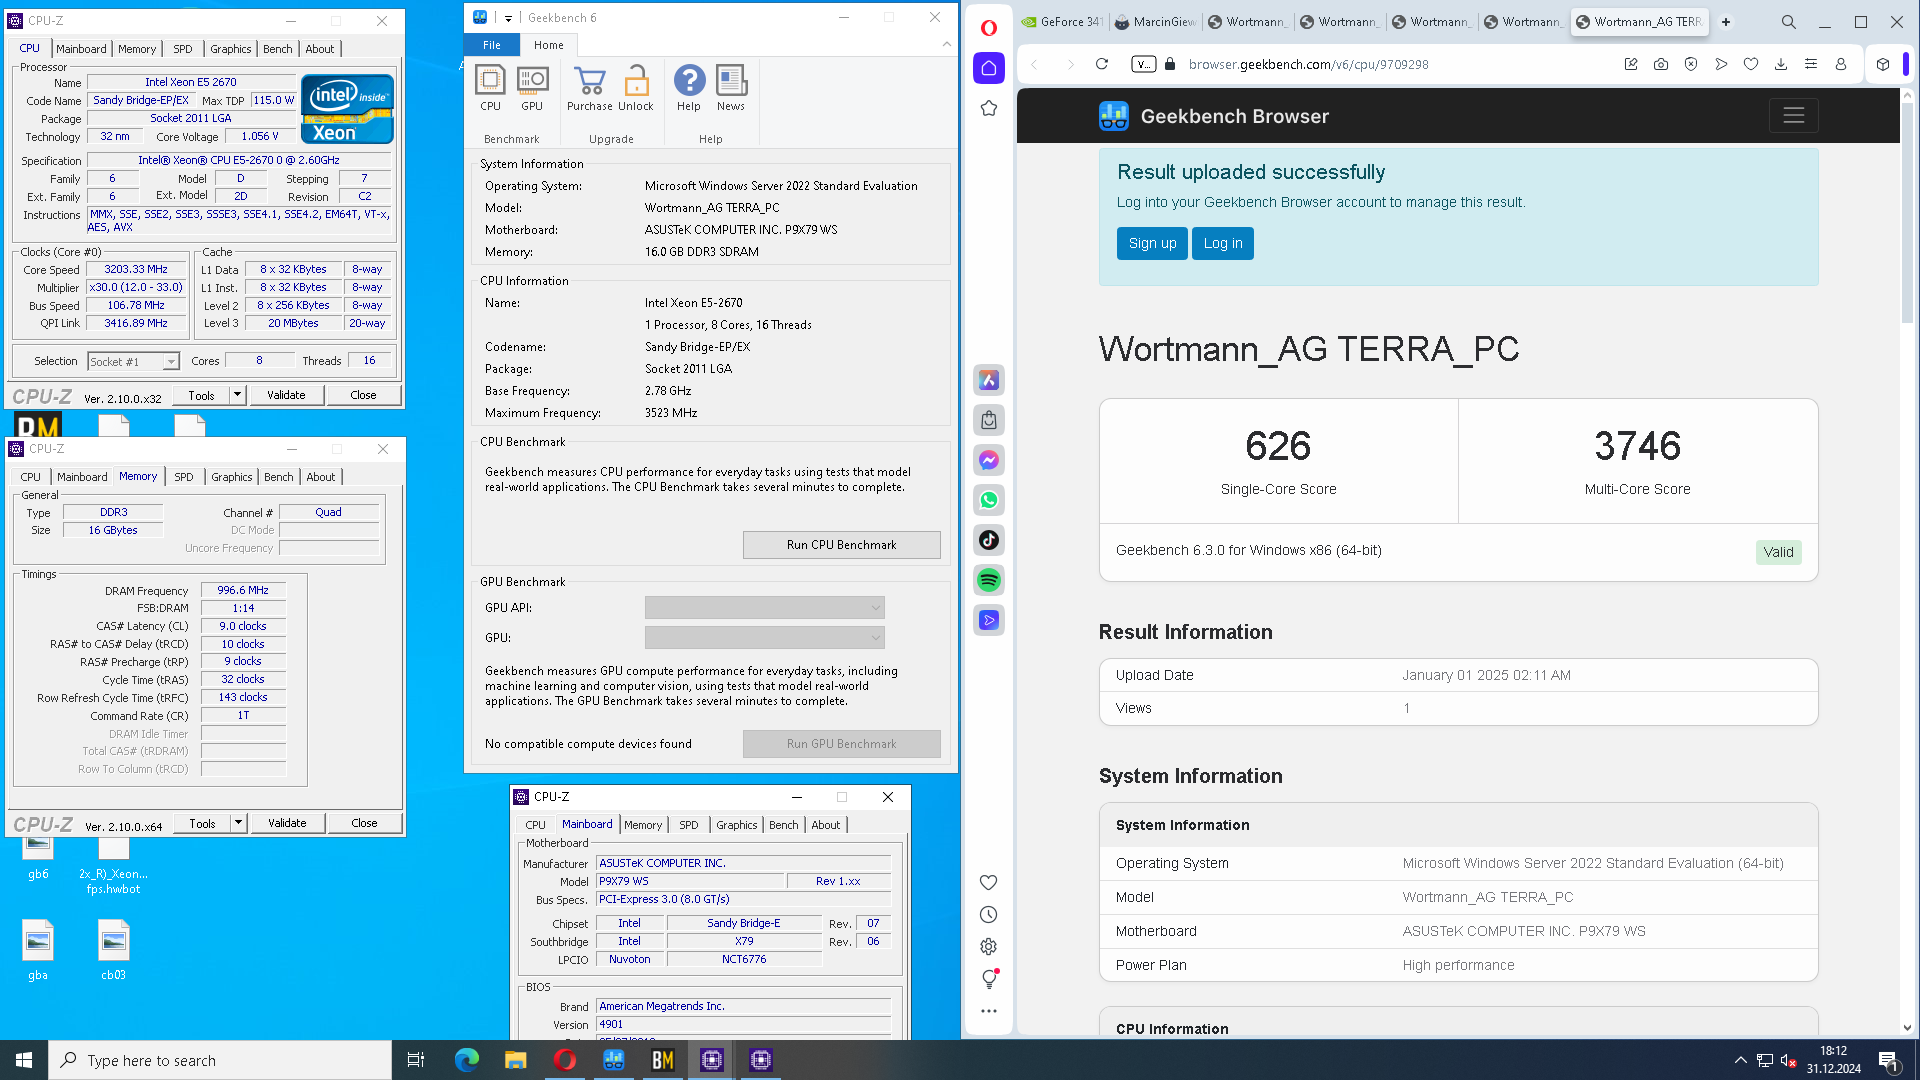Select the GPU benchmark icon in Geekbench ribbon
Image resolution: width=1920 pixels, height=1080 pixels.
[x=532, y=88]
